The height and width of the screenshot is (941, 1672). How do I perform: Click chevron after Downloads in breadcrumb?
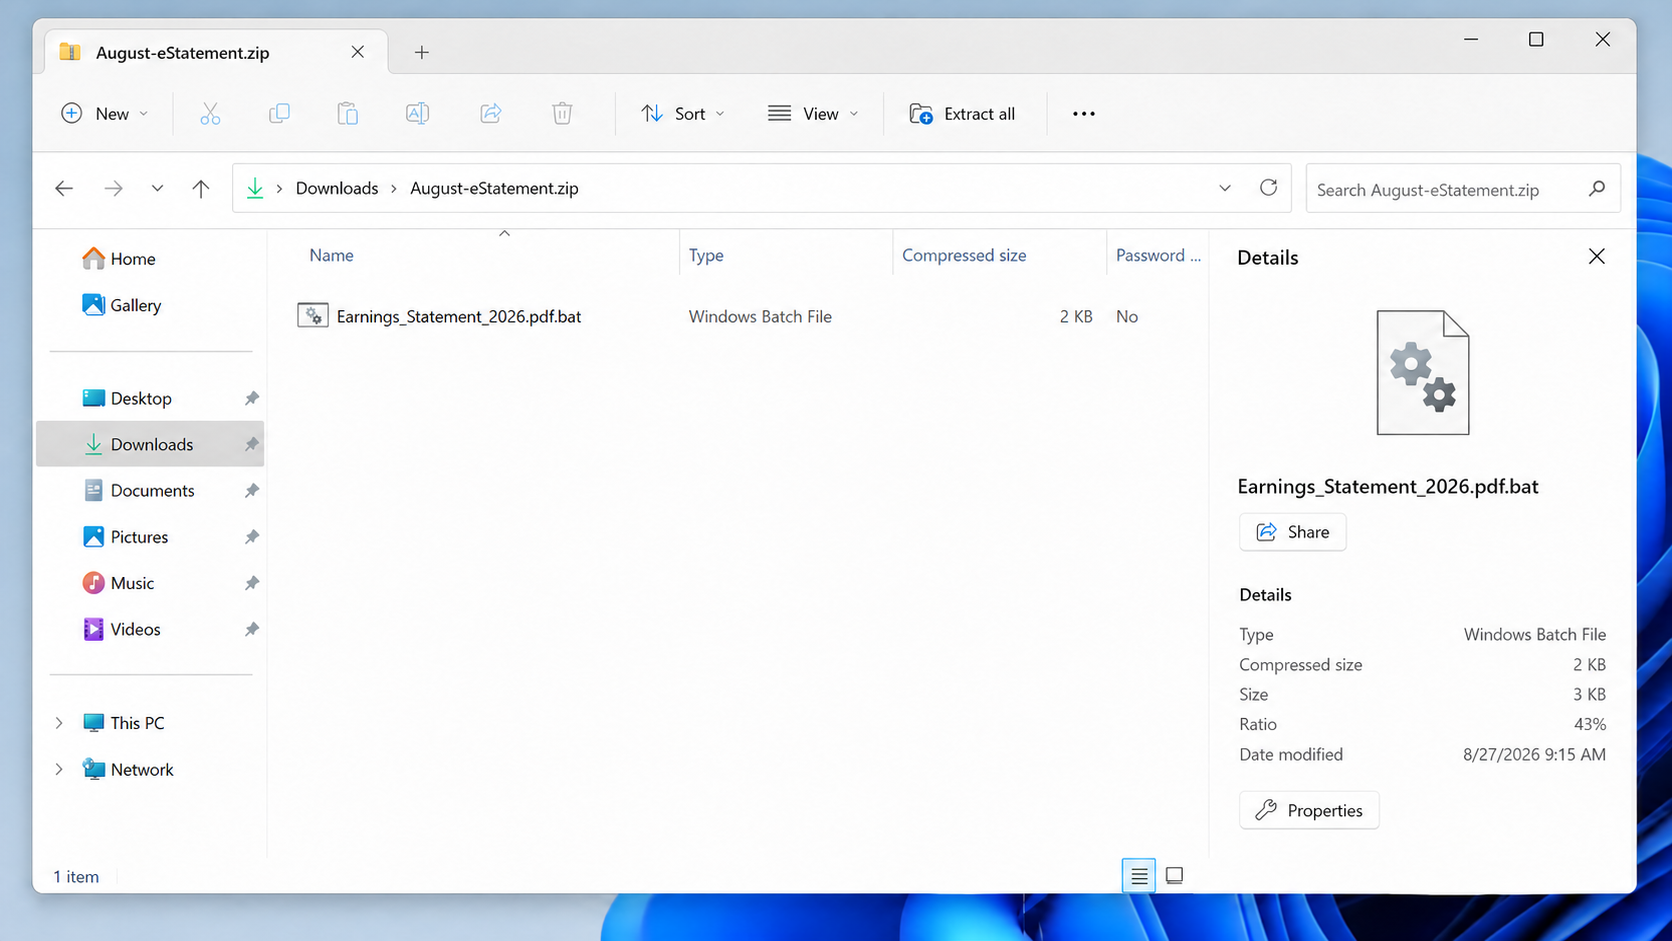coord(394,188)
